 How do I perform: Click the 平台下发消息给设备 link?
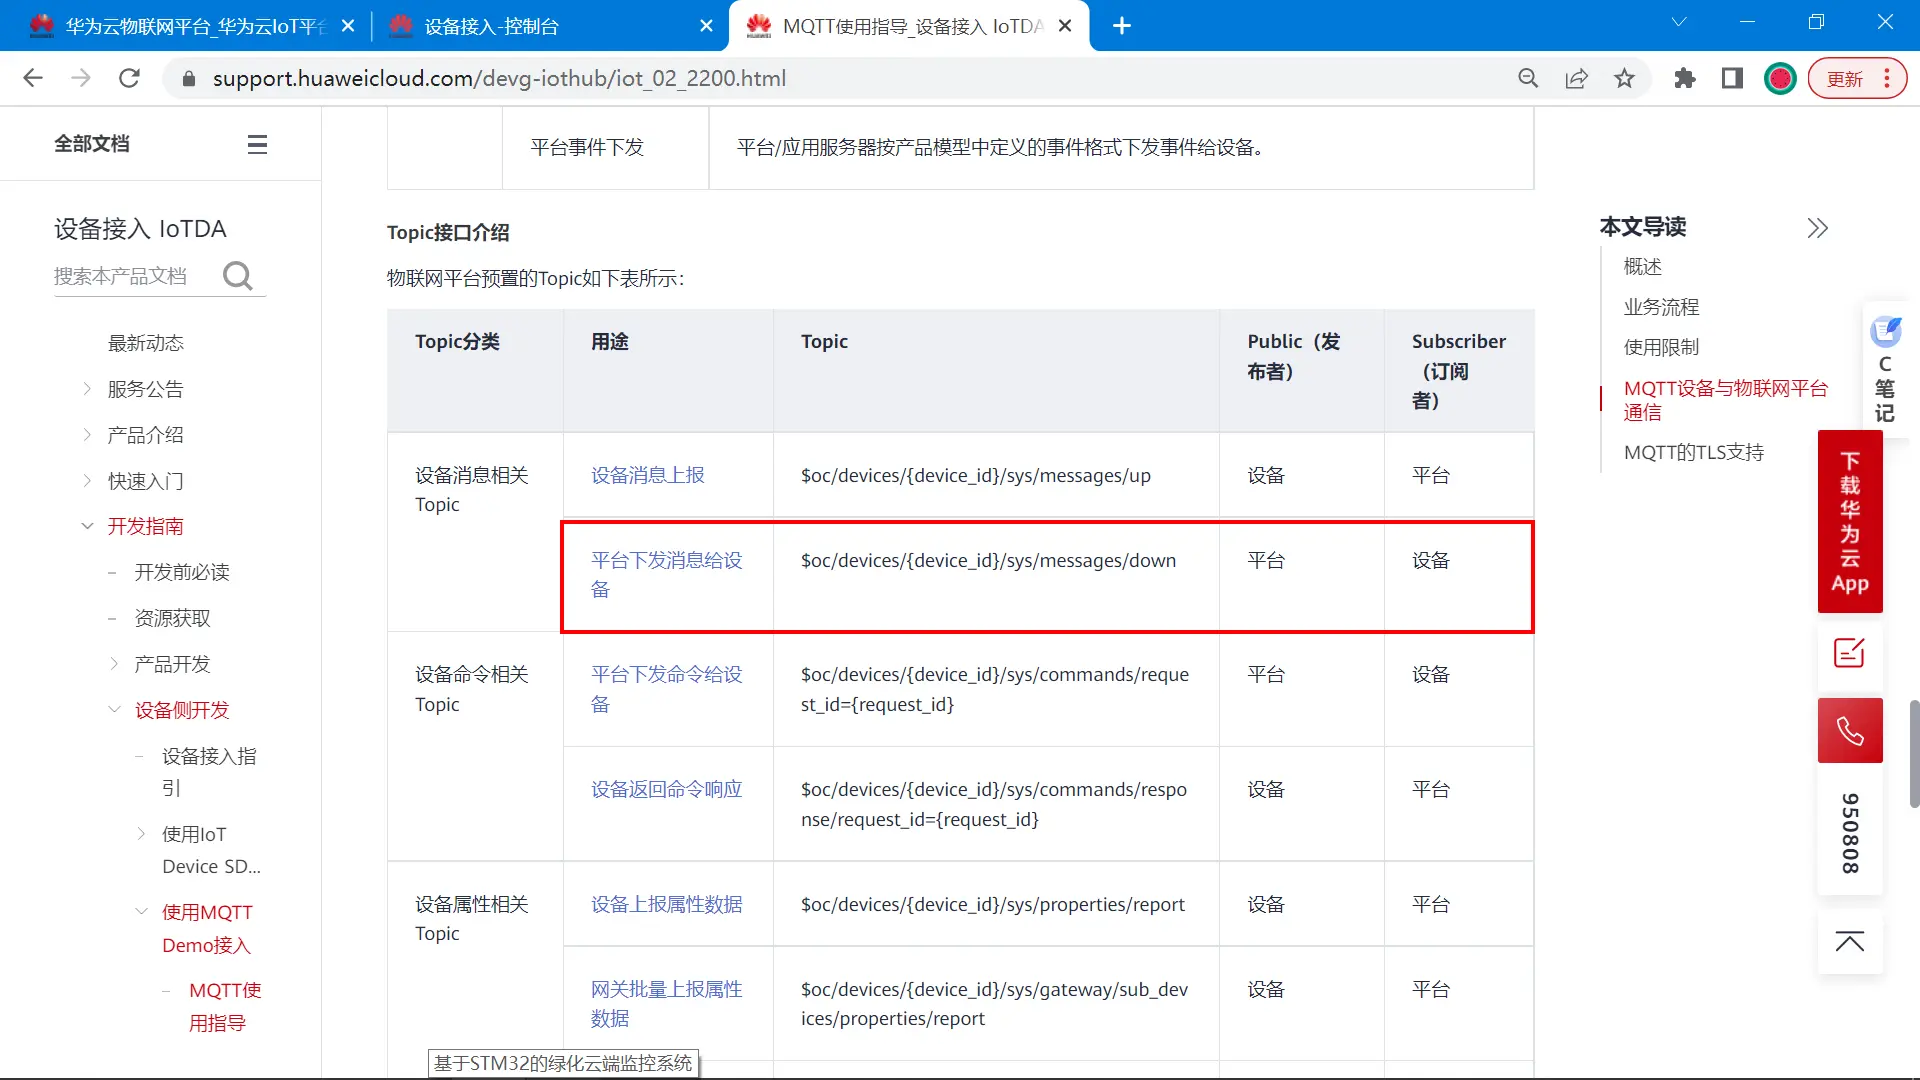[666, 575]
